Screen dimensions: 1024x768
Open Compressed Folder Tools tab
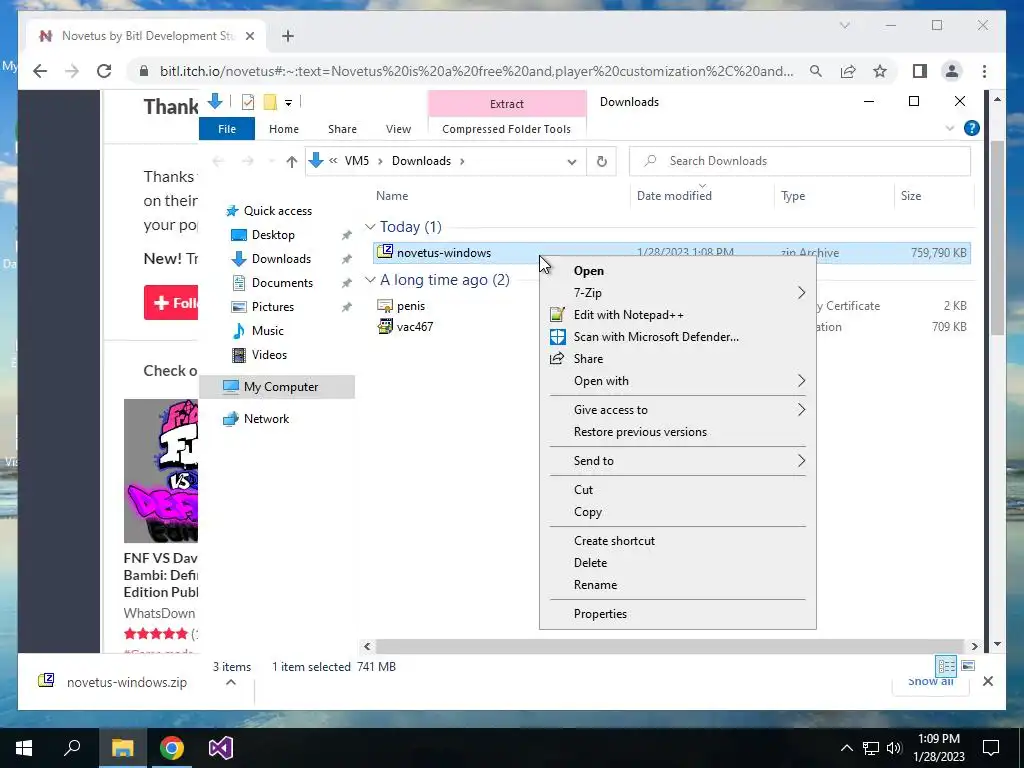[x=506, y=129]
